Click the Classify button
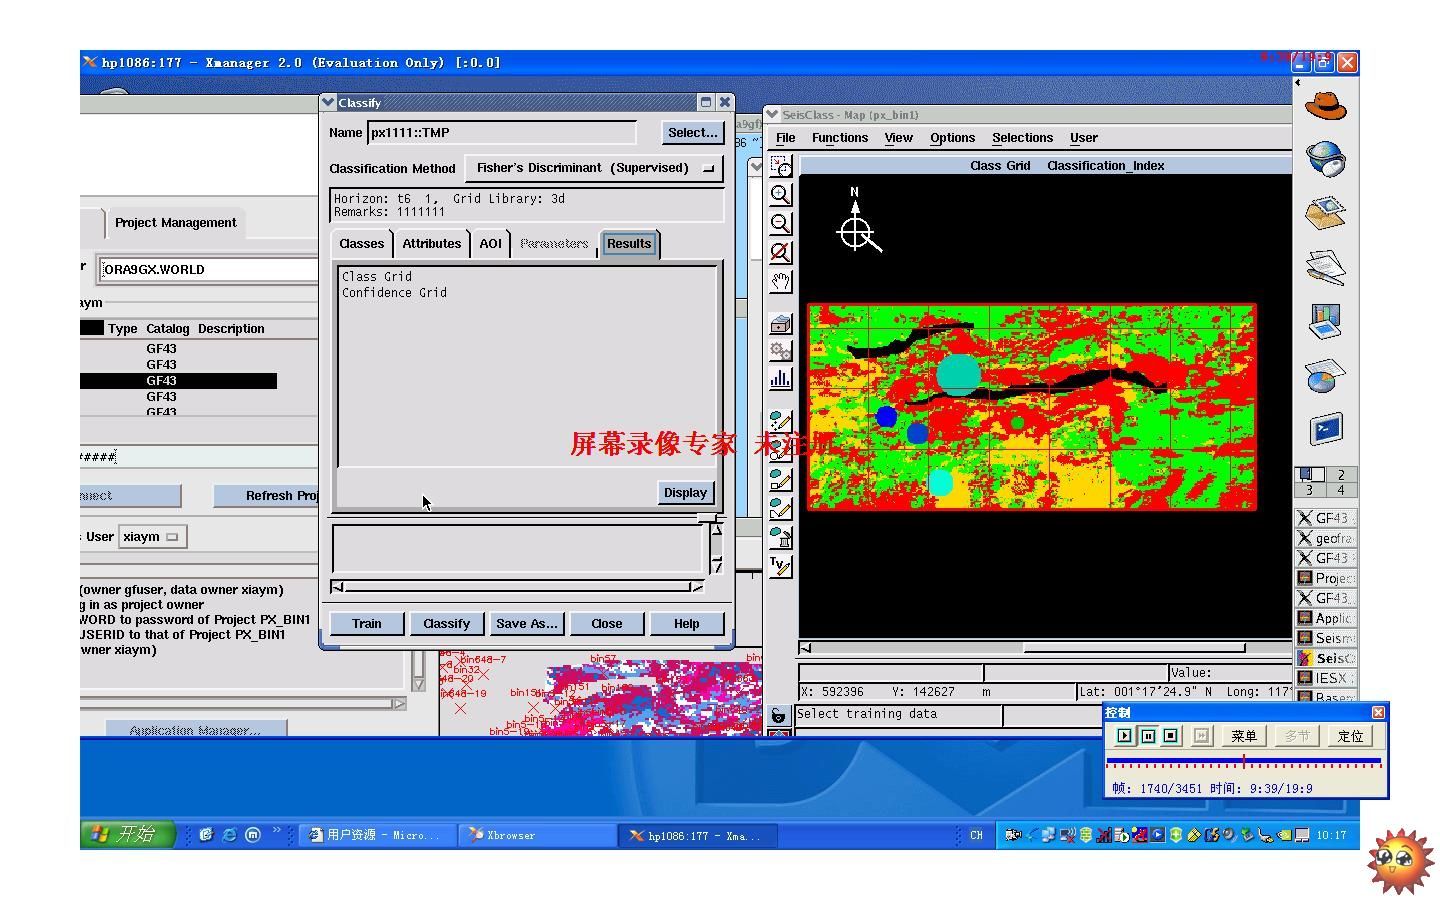1440x900 pixels. [x=447, y=624]
